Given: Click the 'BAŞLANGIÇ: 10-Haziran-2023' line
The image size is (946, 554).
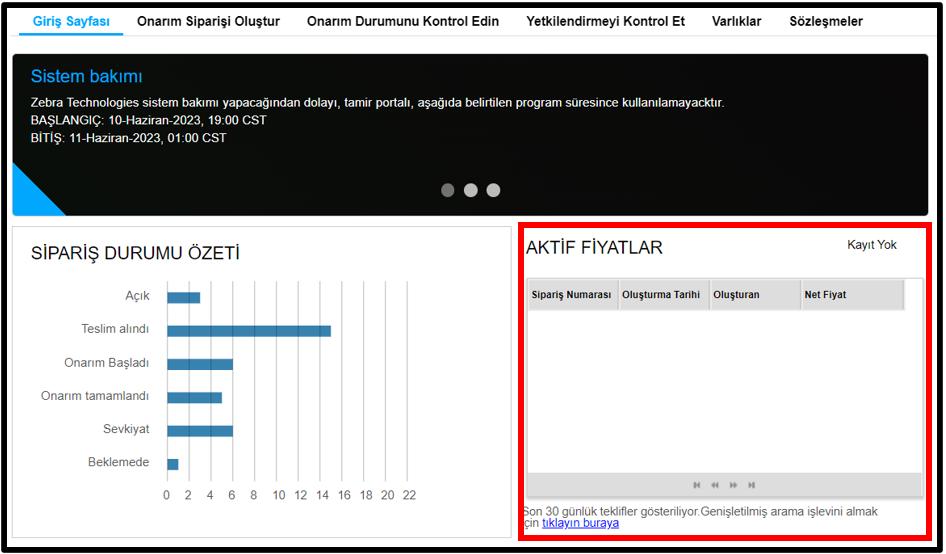Looking at the screenshot, I should click(x=148, y=120).
